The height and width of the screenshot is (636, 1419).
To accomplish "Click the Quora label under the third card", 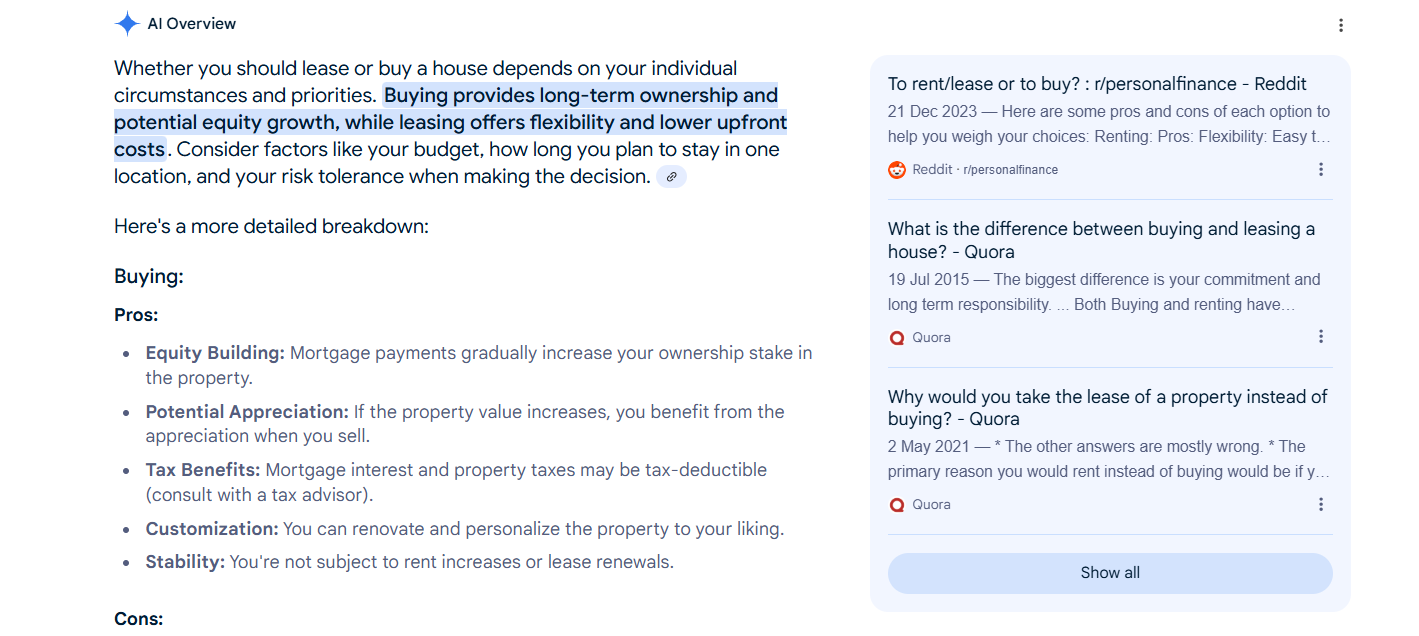I will [929, 504].
